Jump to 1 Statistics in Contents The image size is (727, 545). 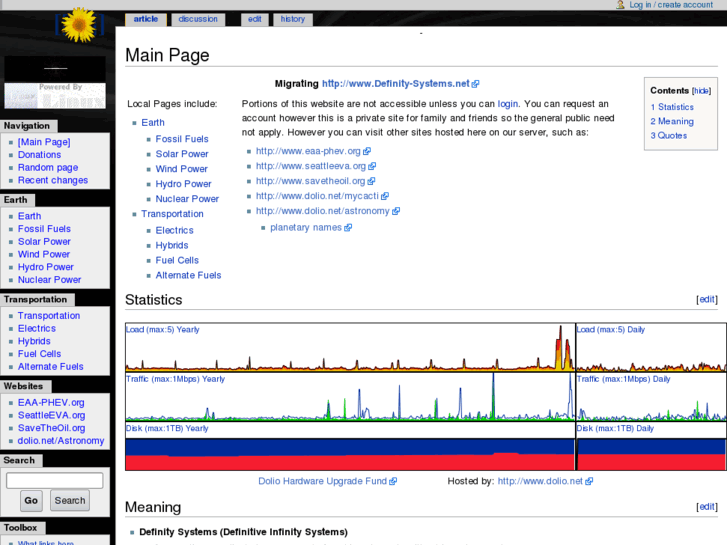click(672, 107)
